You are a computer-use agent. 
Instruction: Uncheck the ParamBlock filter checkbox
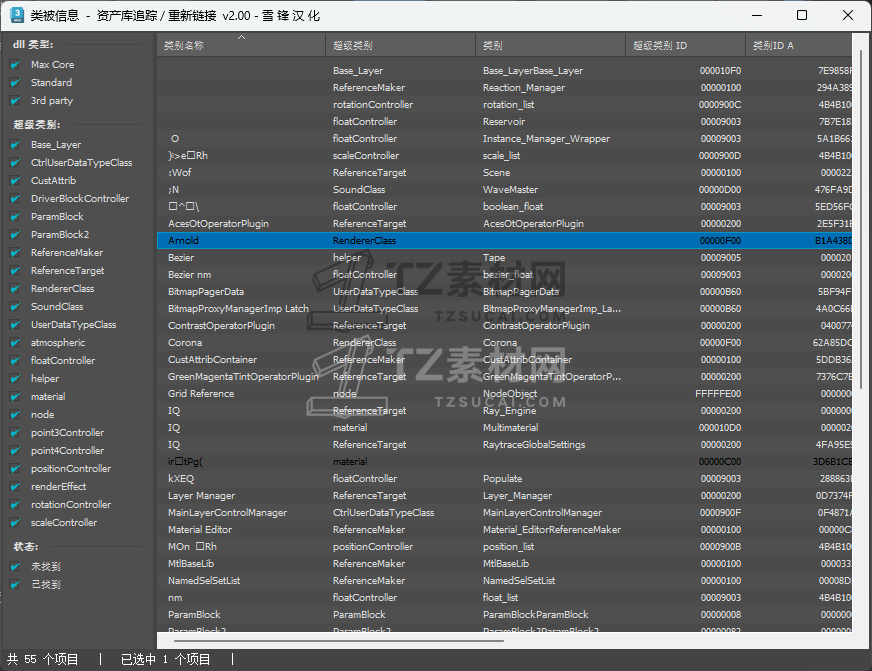16,217
